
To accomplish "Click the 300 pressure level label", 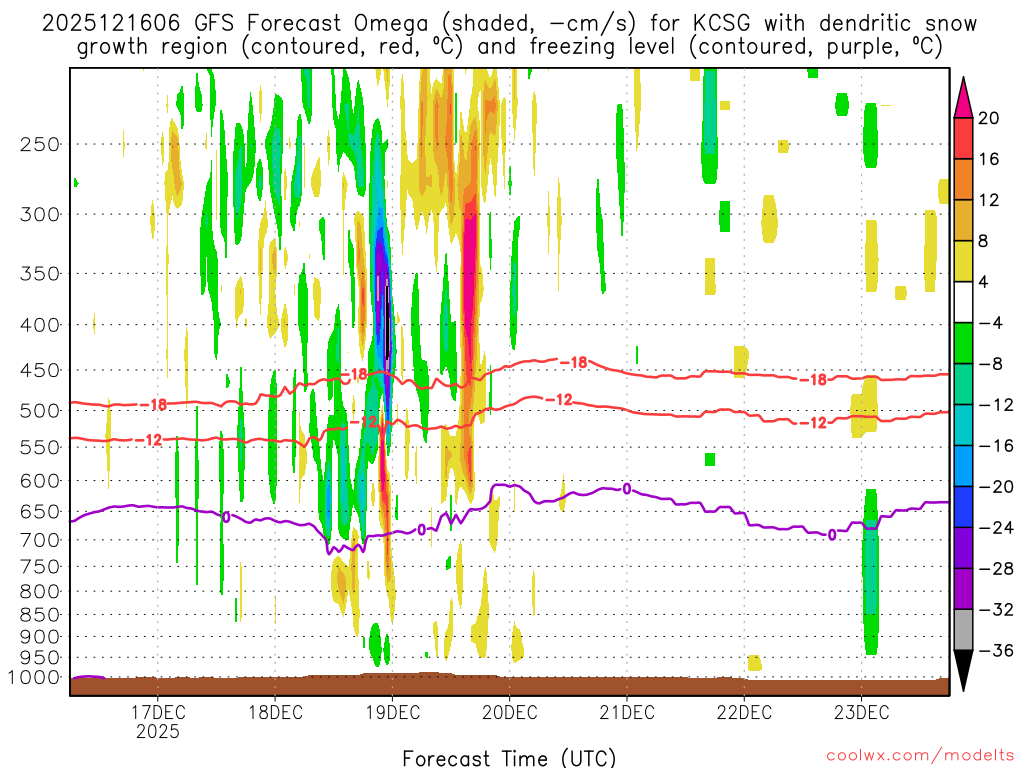I will [x=40, y=214].
